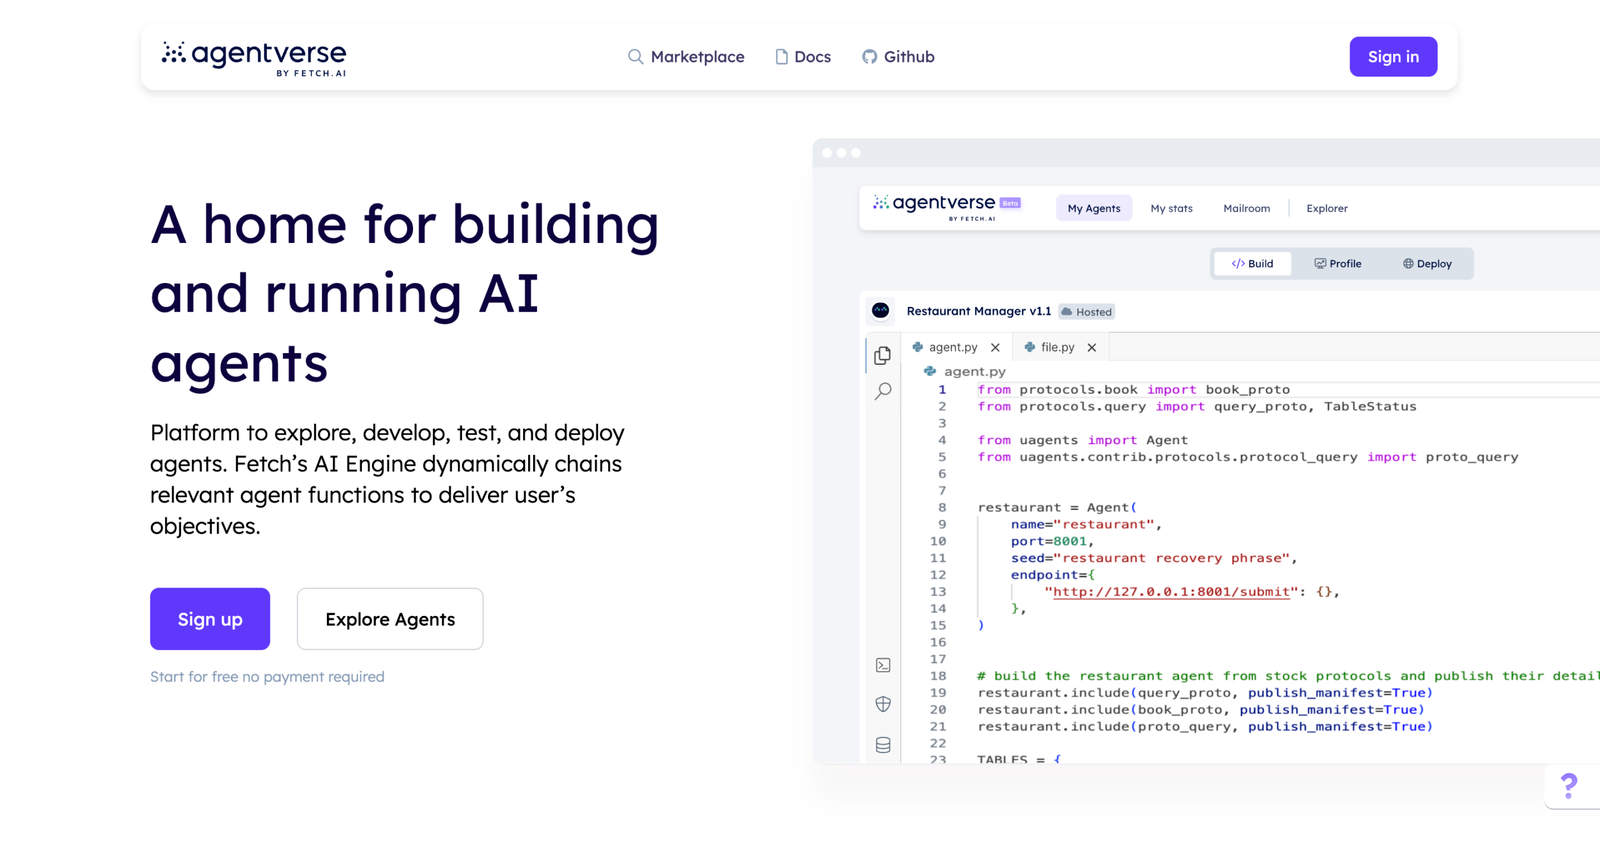This screenshot has height=853, width=1600.
Task: Switch to the My stats tab
Action: coord(1171,208)
